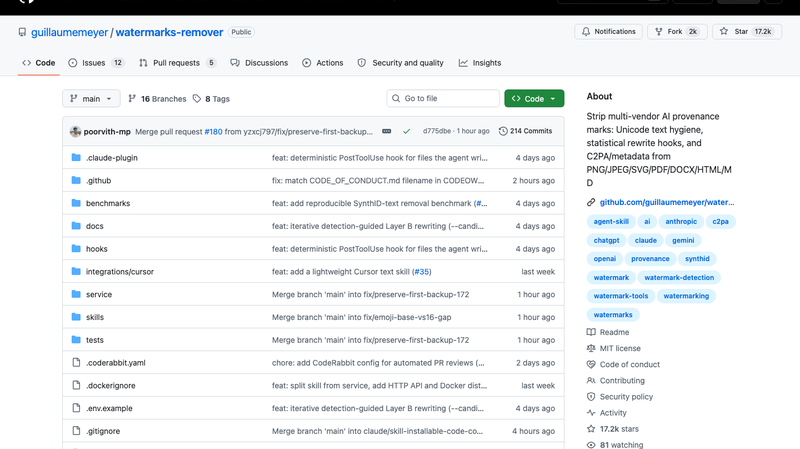The width and height of the screenshot is (800, 449).
Task: View the 8 Tags link
Action: (211, 99)
